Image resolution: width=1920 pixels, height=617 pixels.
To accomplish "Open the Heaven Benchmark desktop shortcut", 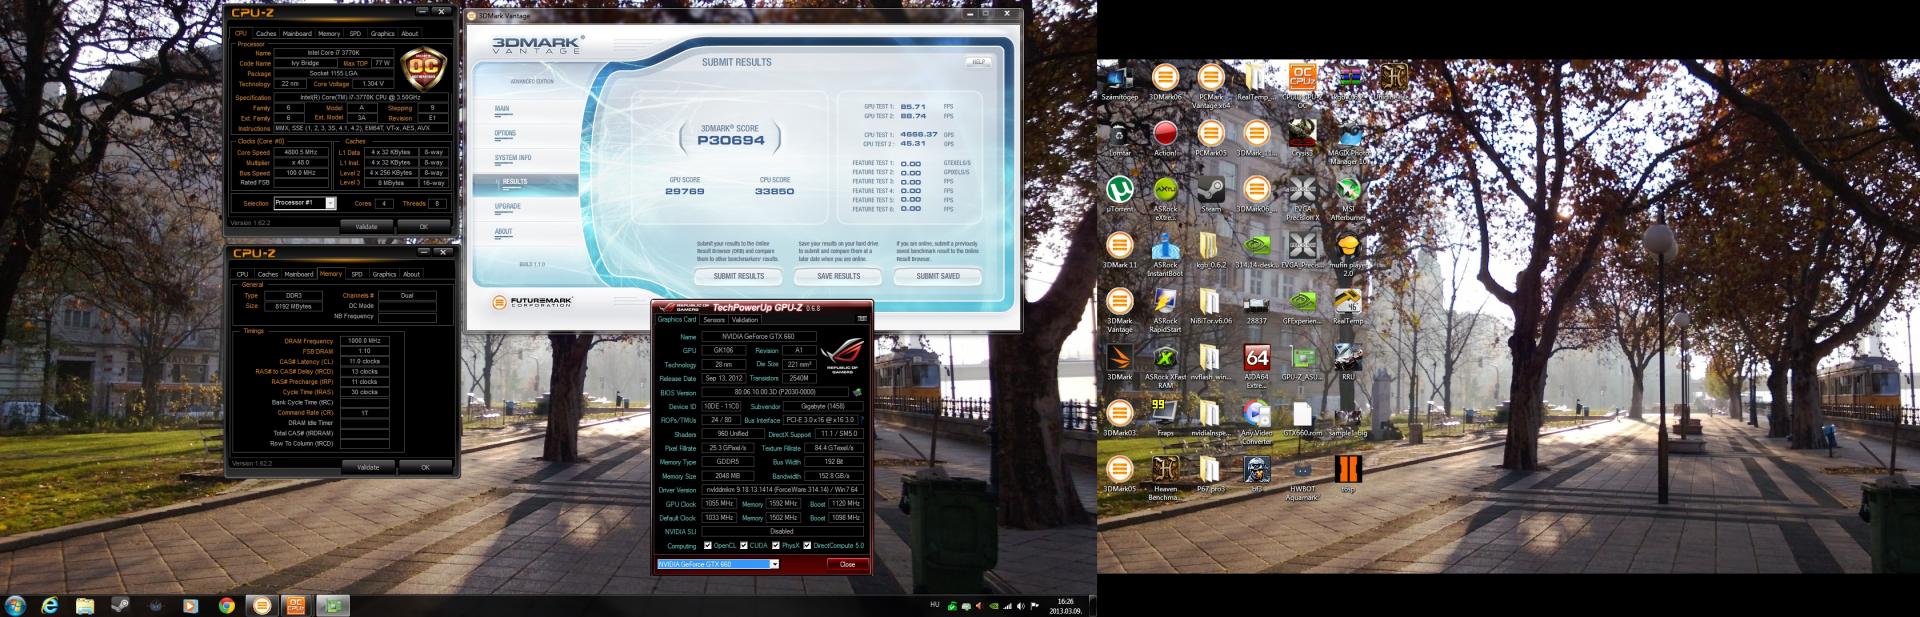I will (x=1165, y=478).
